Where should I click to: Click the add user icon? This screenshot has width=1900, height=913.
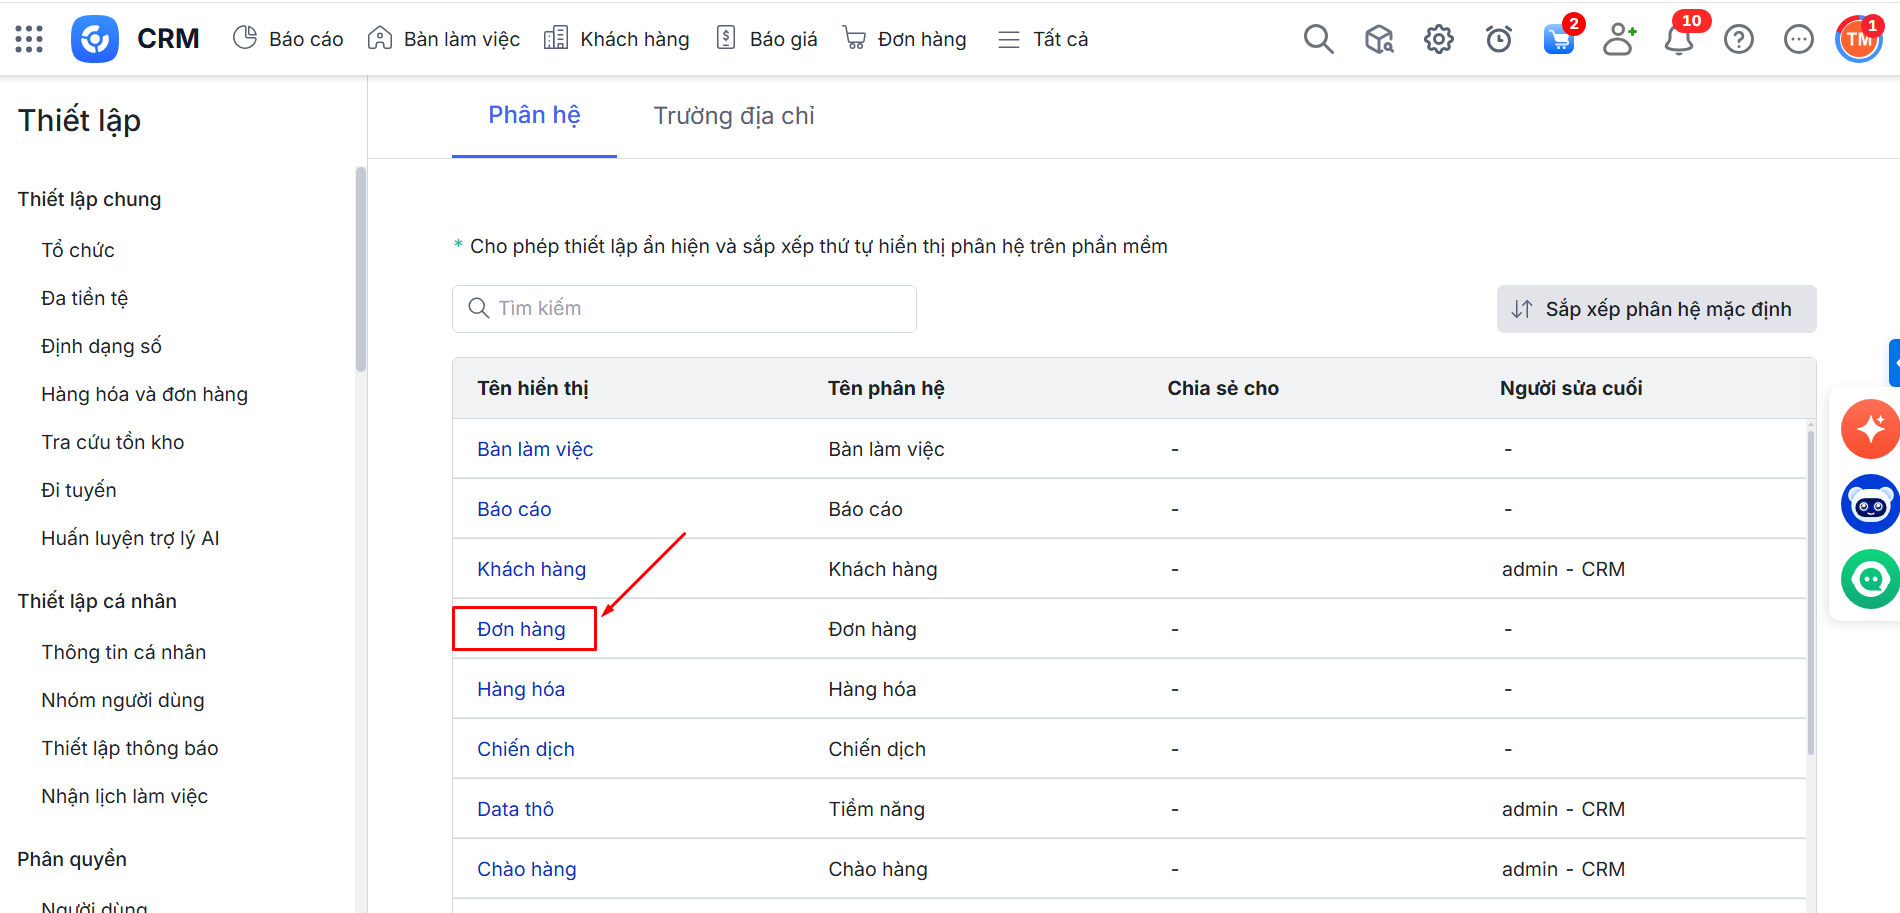[1618, 39]
